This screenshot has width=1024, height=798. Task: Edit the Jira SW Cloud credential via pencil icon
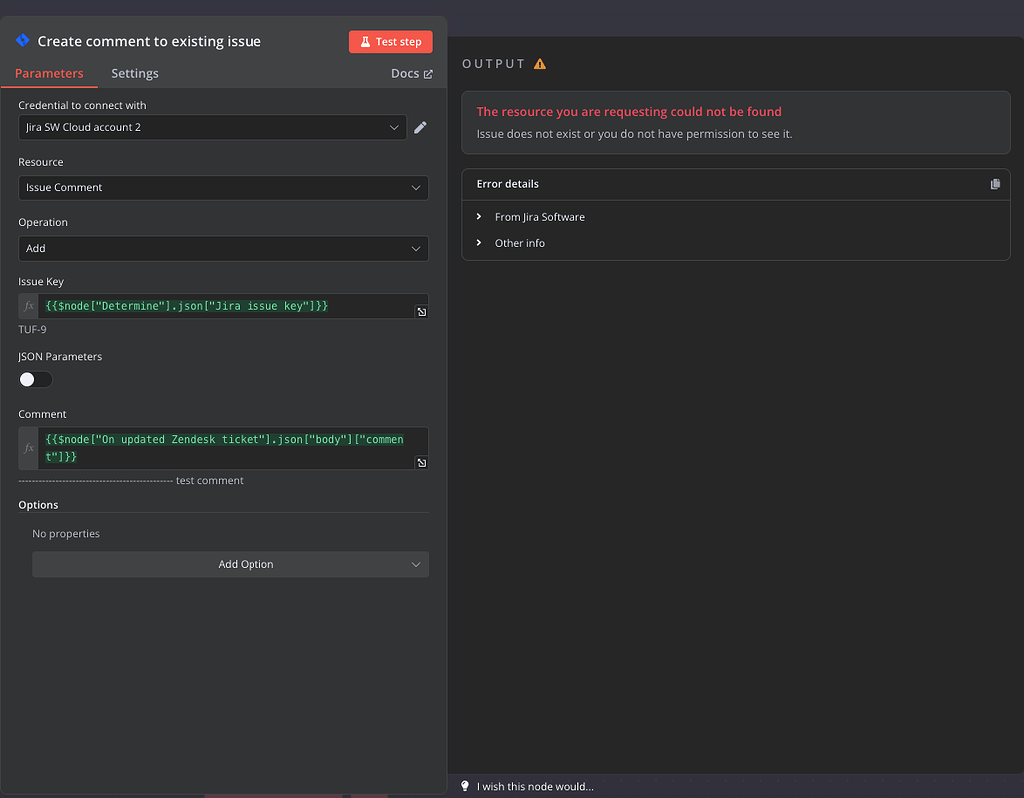[420, 127]
